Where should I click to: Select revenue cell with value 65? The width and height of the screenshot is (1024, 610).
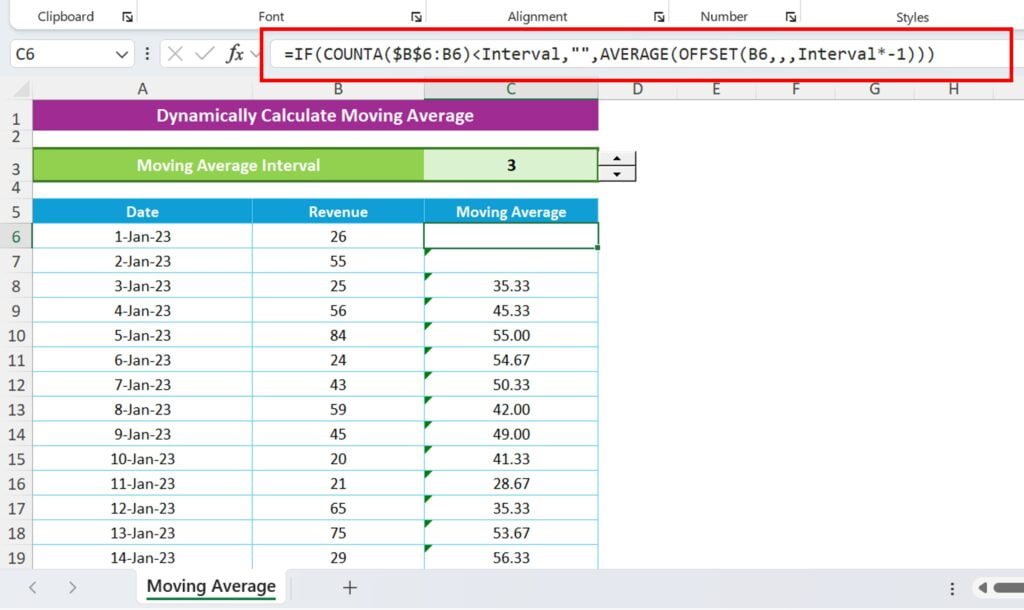(338, 509)
